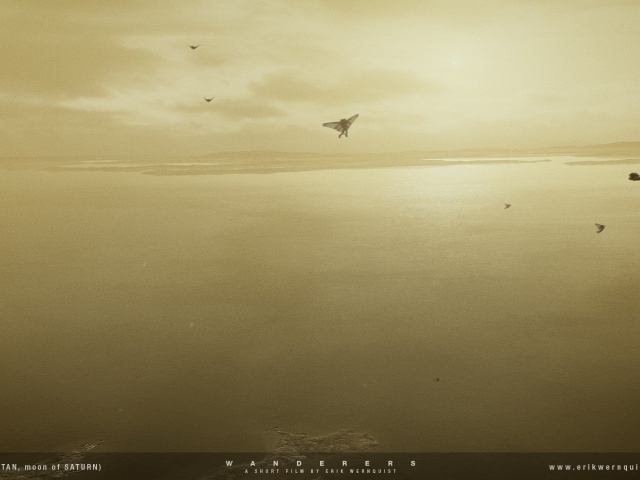Click the tiny flyer over the right-side water
Screen dimensions: 640x480
pyautogui.click(x=507, y=206)
